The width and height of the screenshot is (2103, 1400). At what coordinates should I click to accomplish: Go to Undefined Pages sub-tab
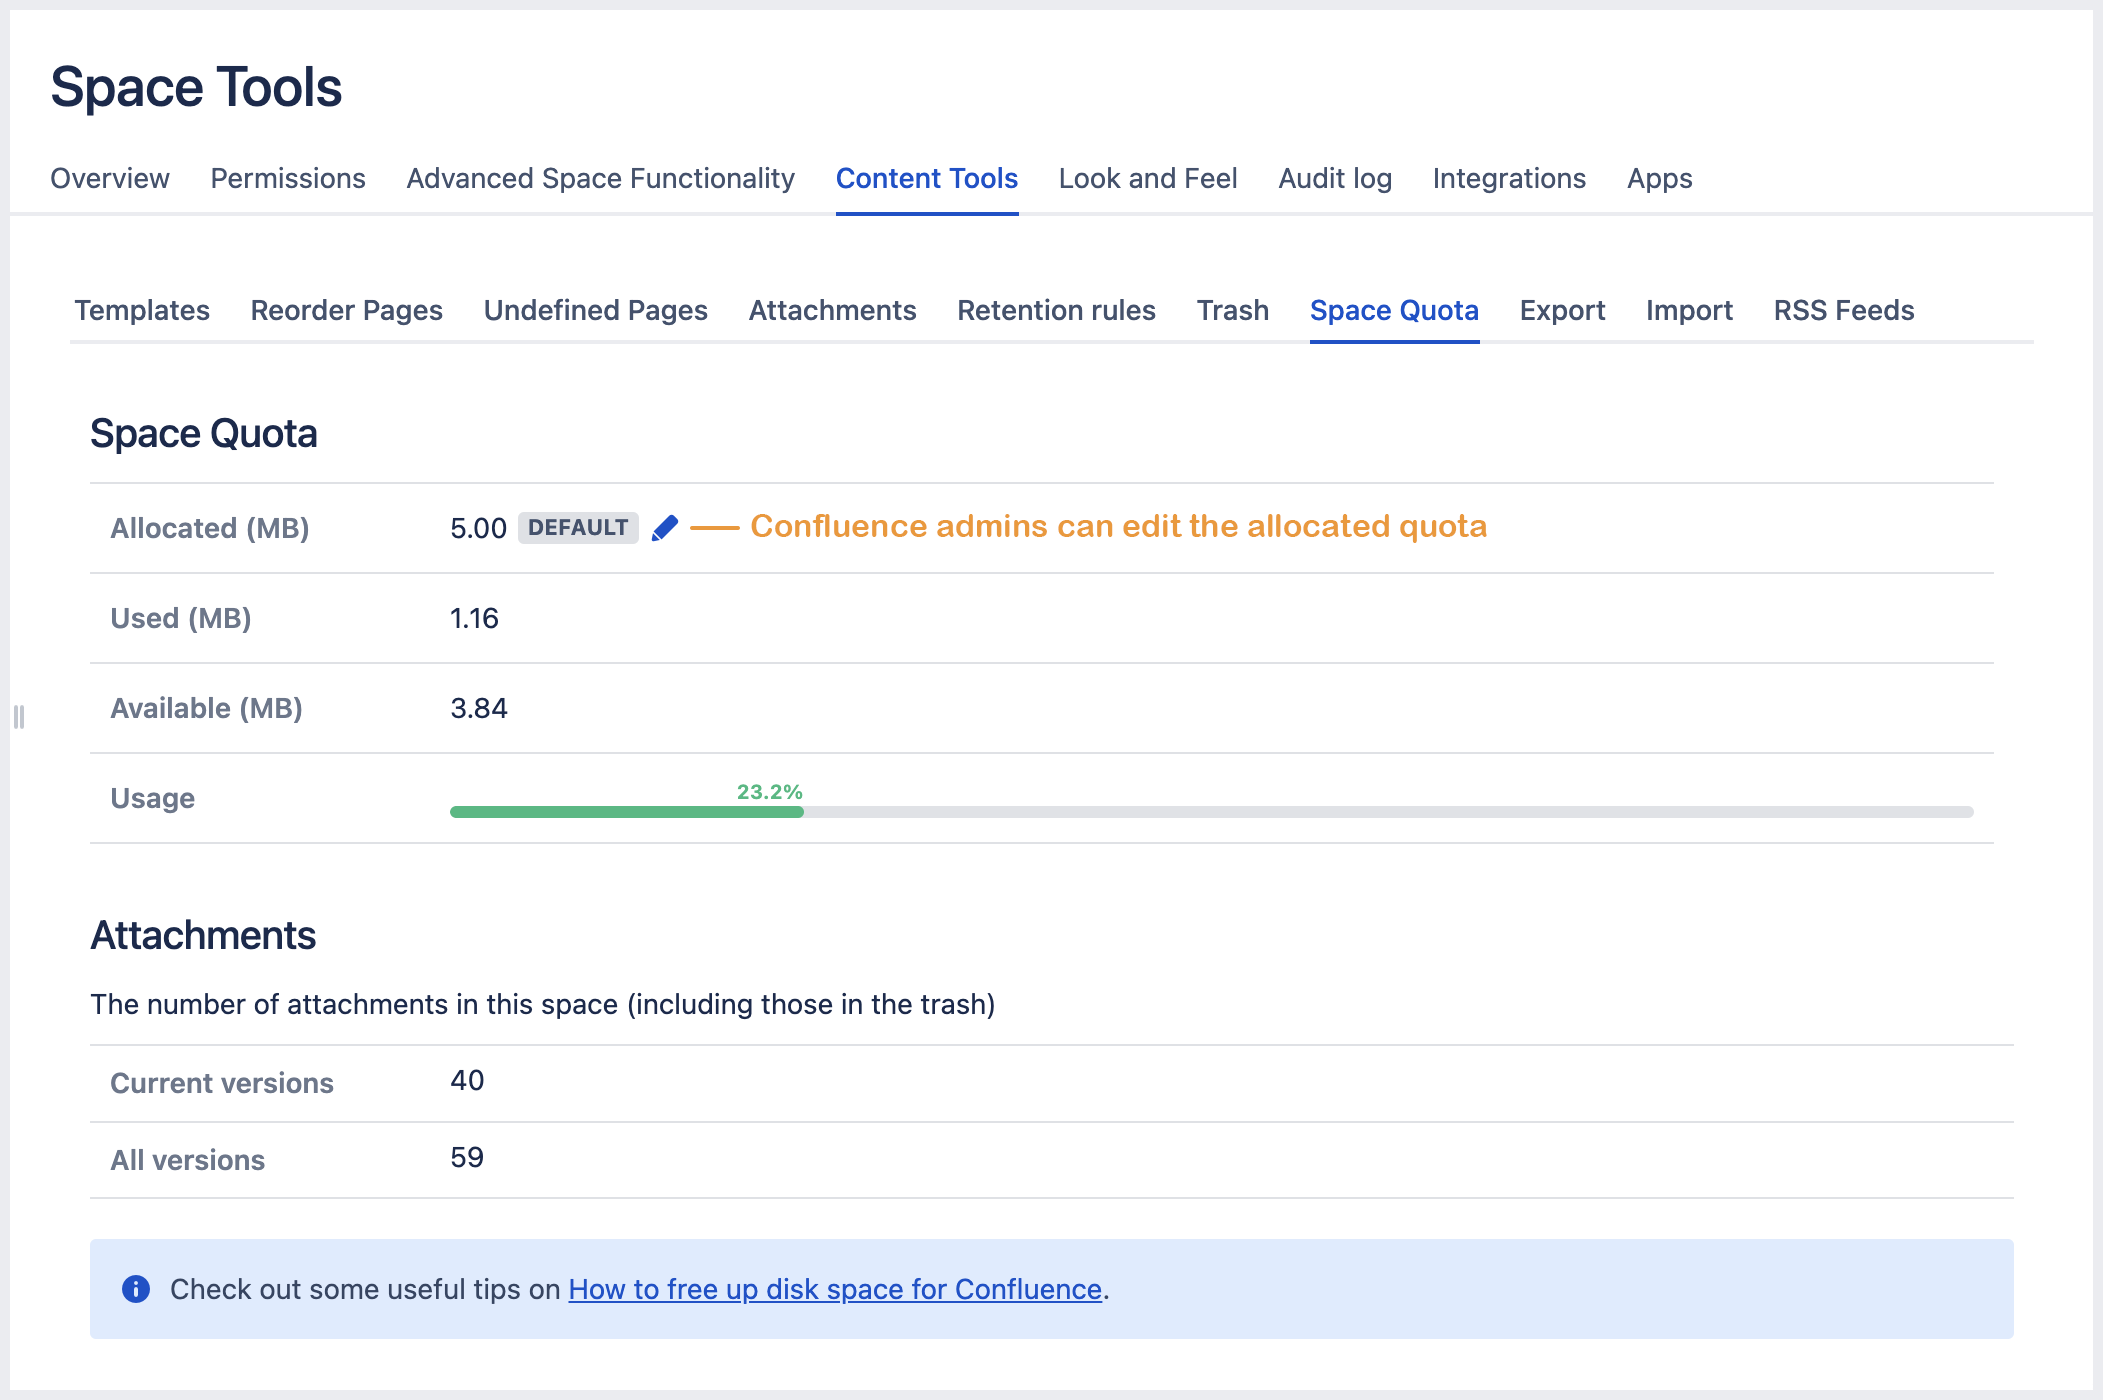[595, 310]
